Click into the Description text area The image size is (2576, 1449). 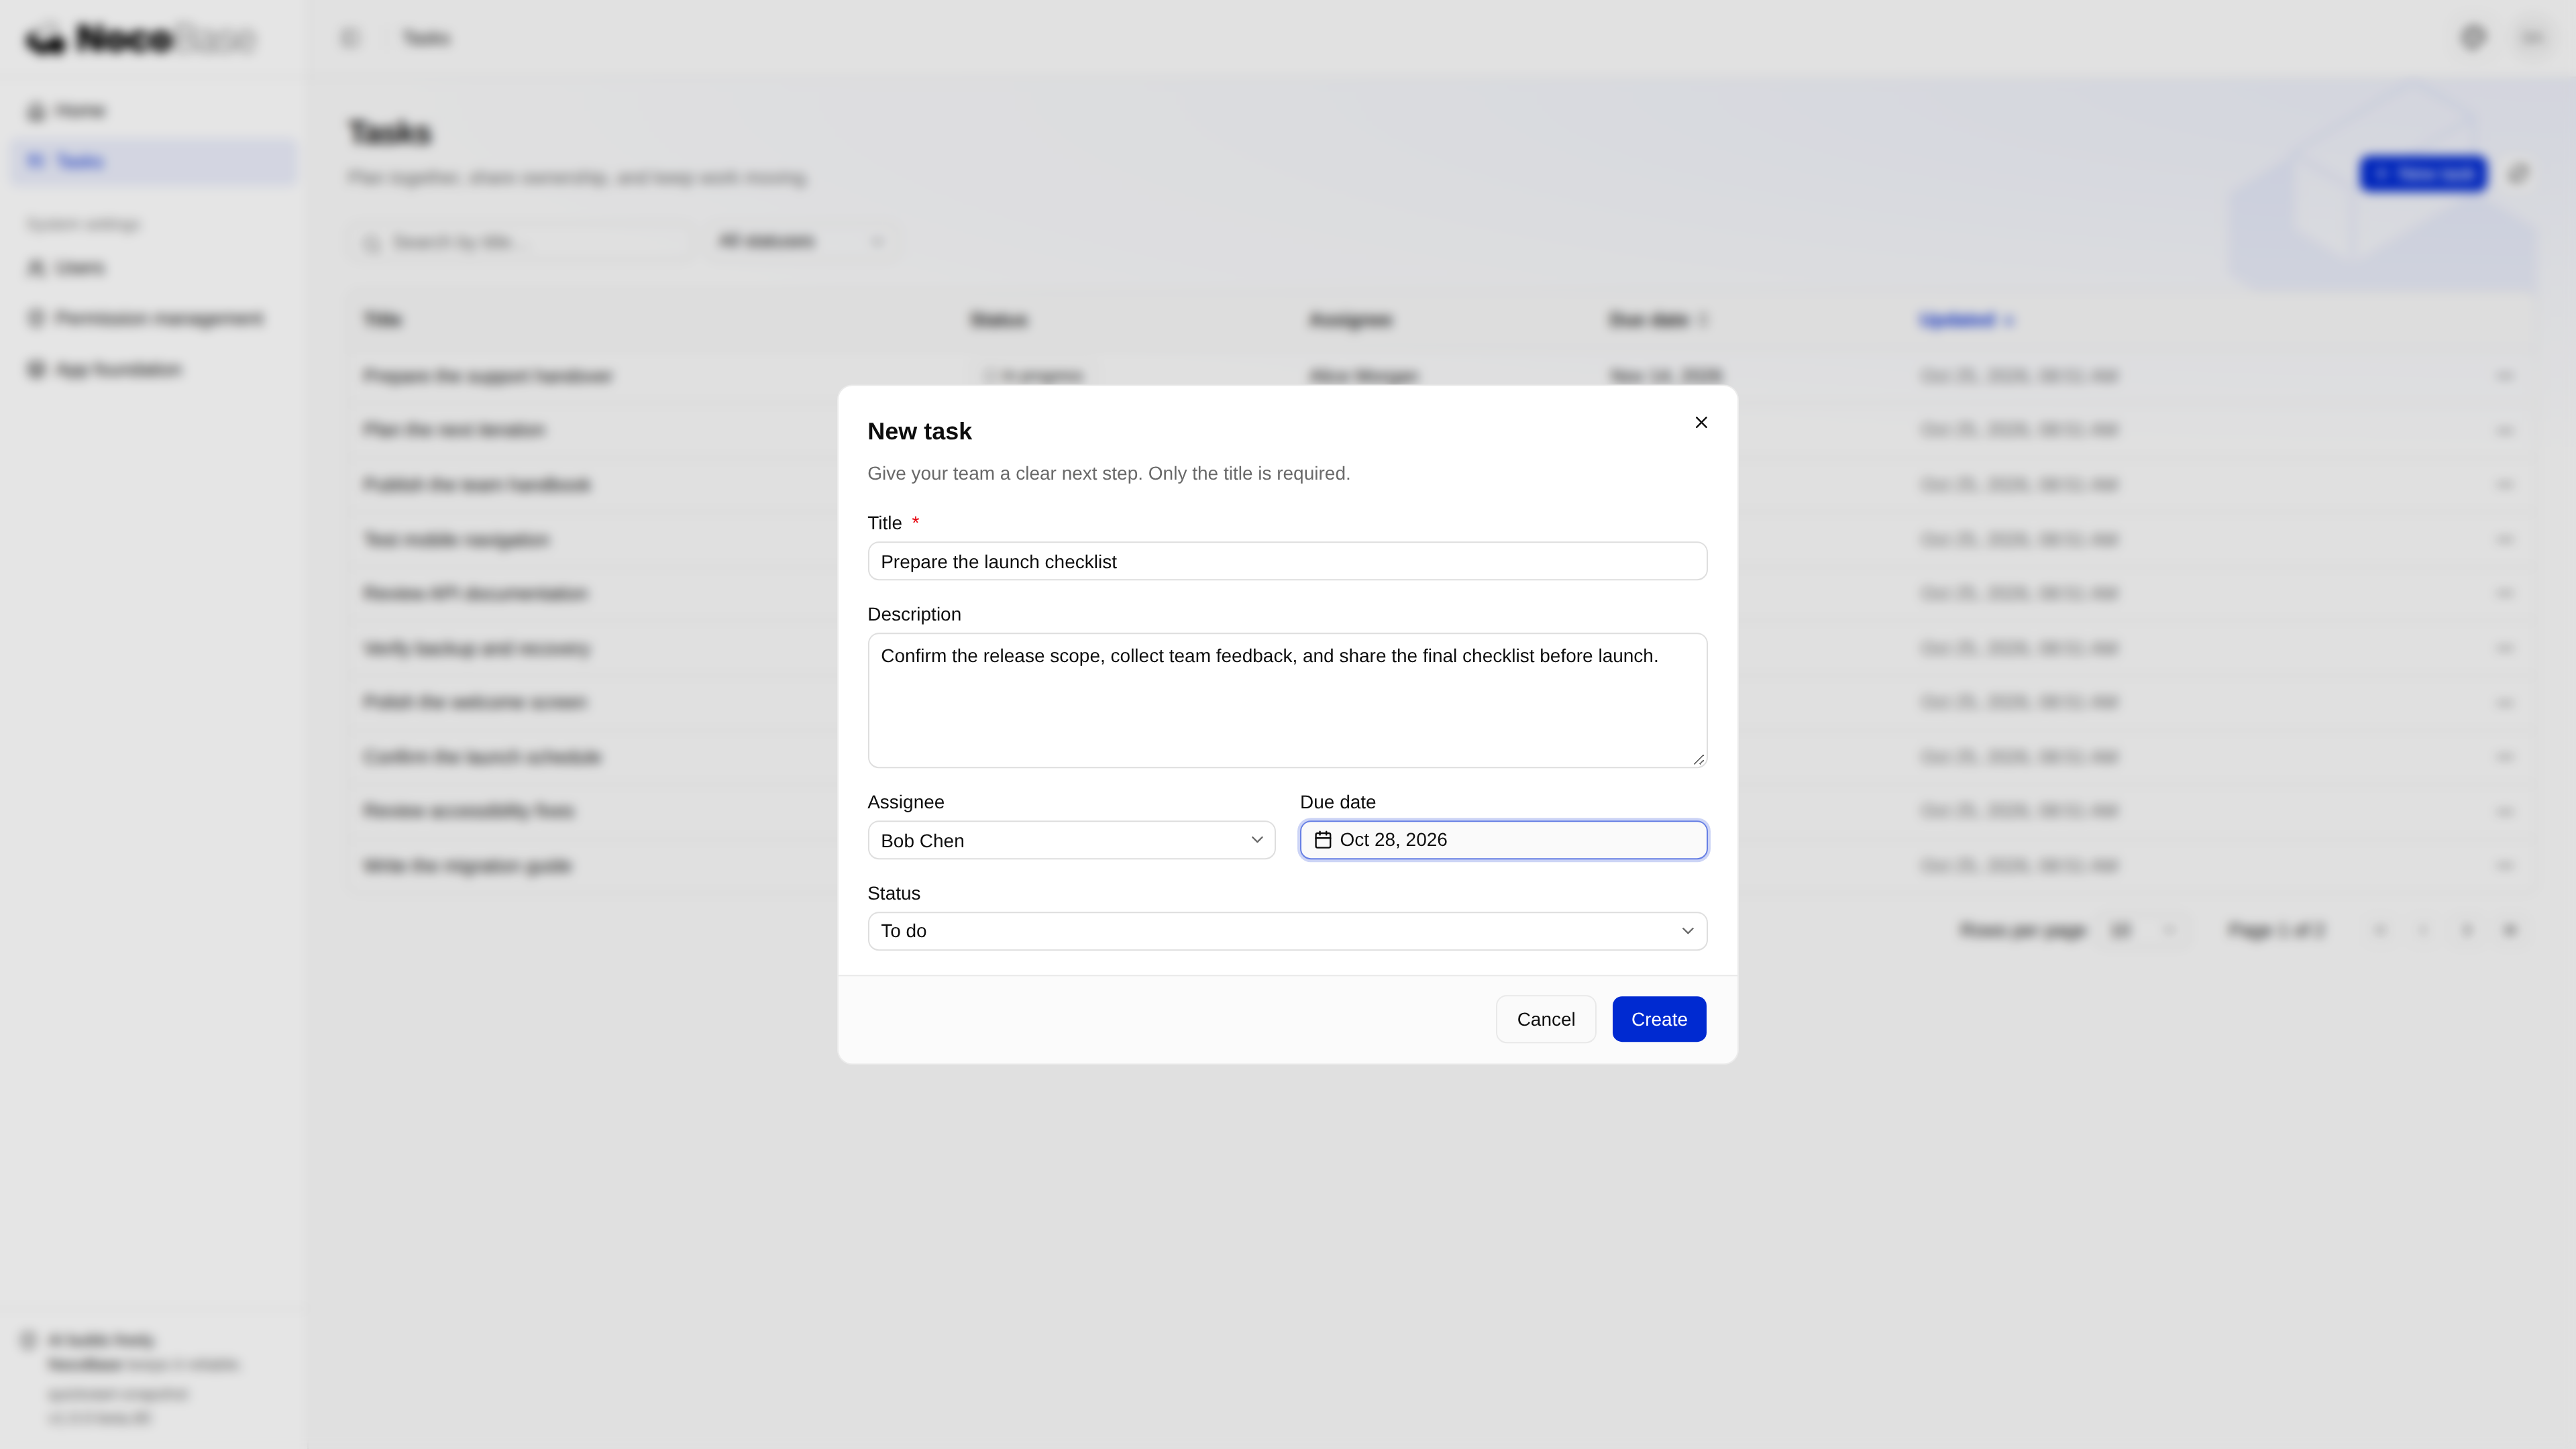(1287, 700)
